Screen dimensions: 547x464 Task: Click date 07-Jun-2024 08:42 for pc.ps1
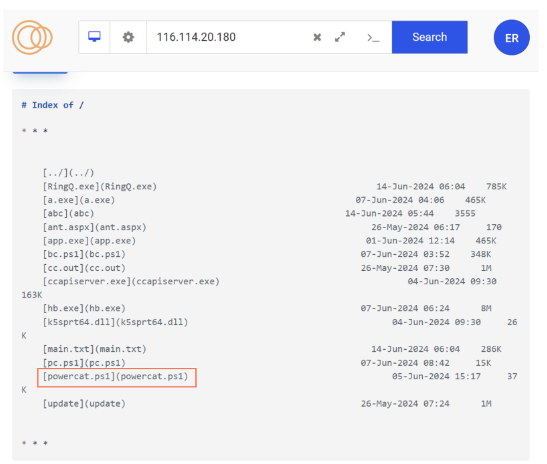point(405,363)
